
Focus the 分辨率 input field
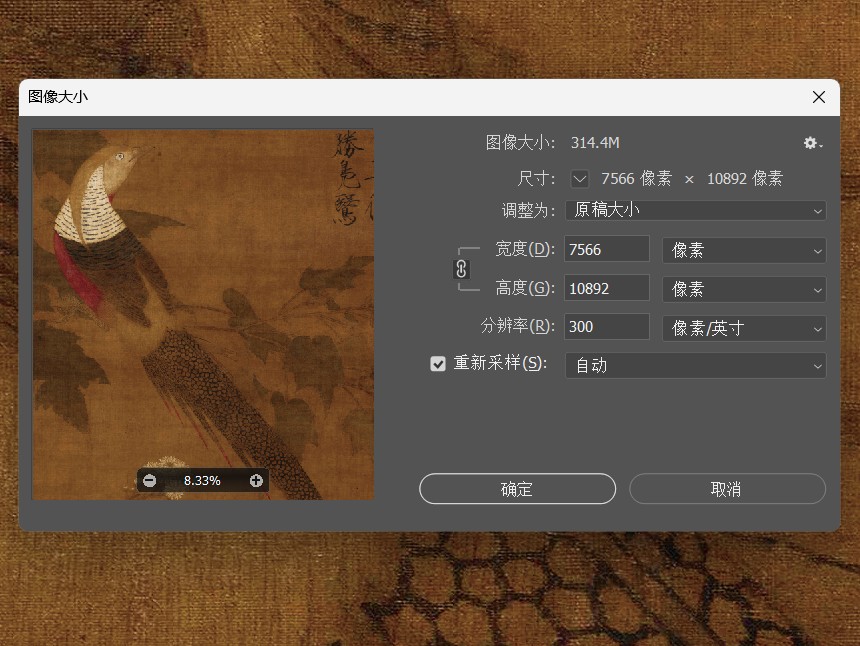tap(607, 327)
